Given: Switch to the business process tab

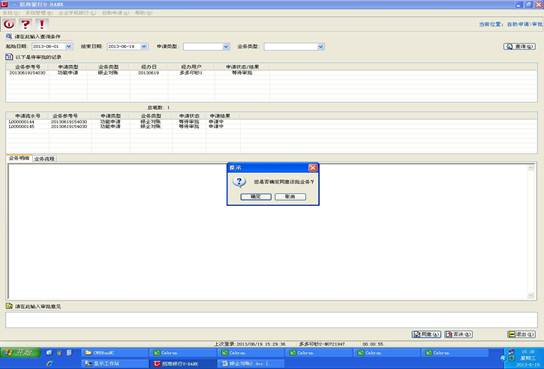Looking at the screenshot, I should click(x=44, y=158).
